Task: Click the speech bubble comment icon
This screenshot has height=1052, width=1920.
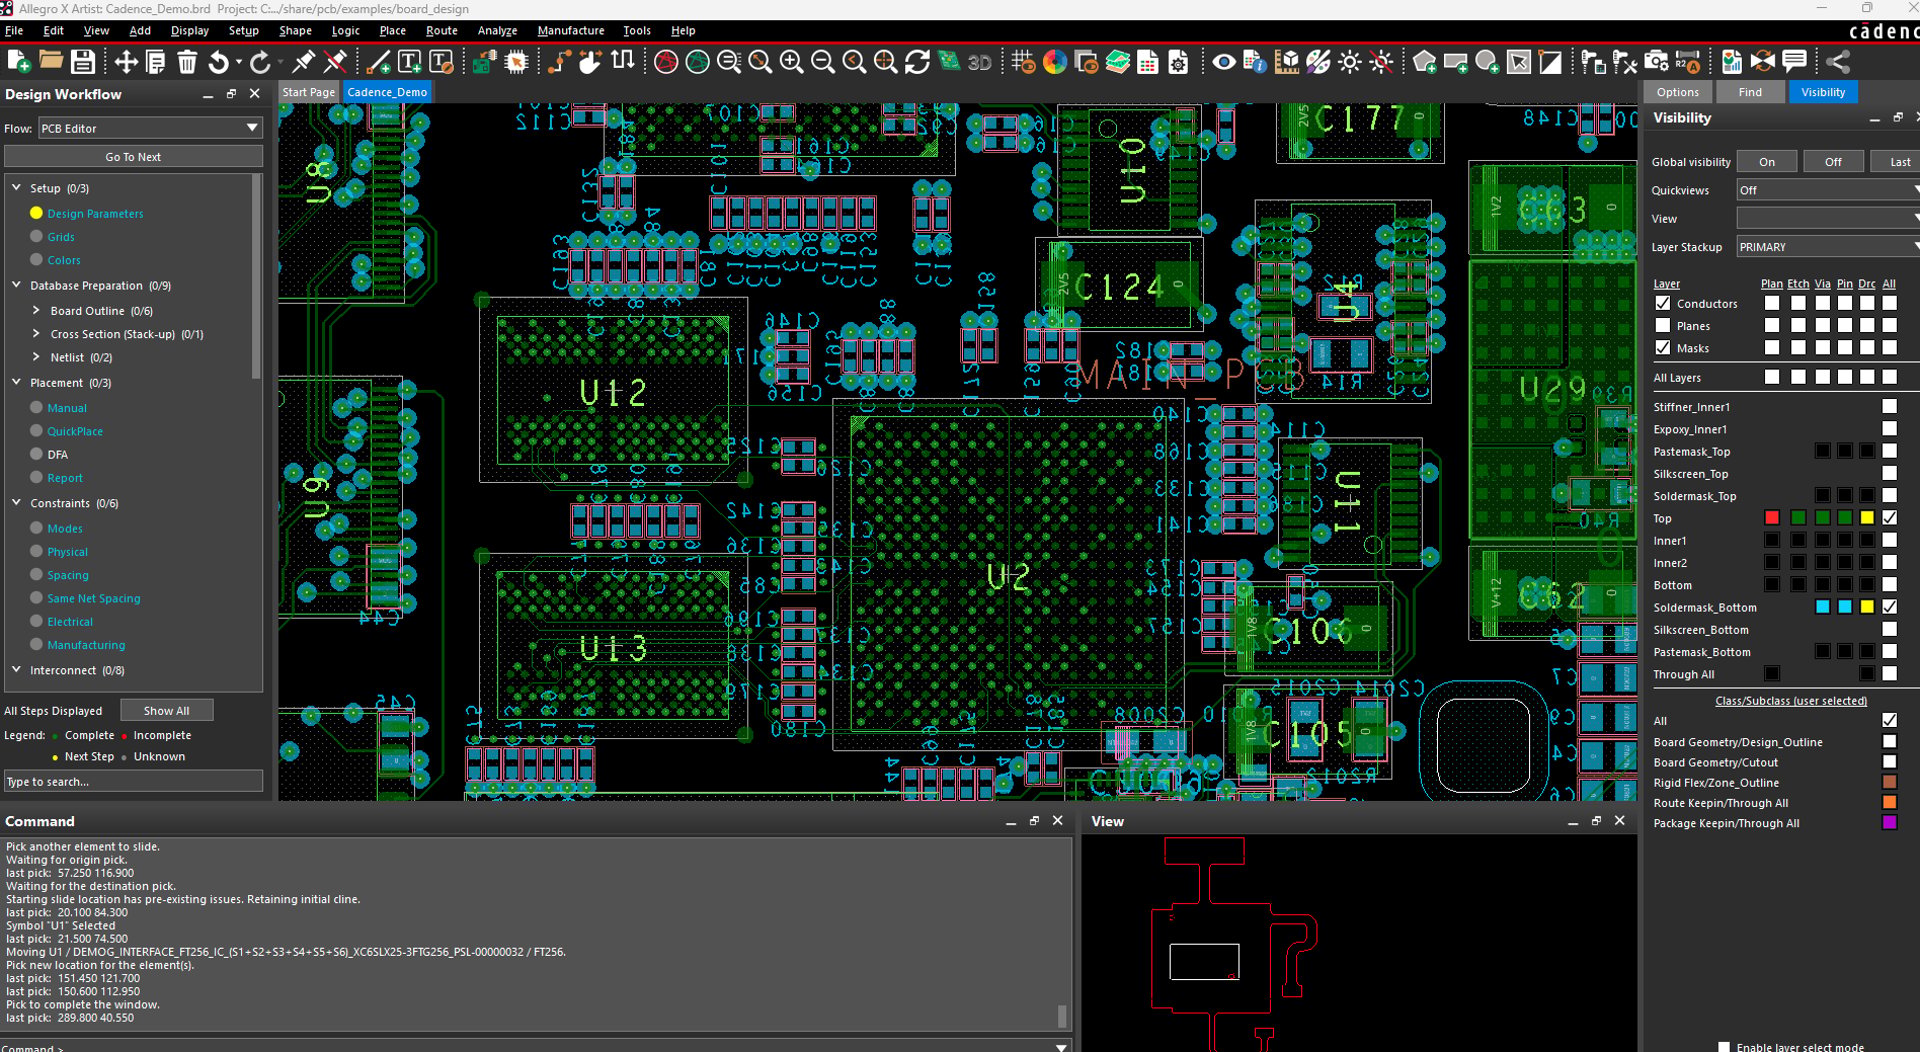Action: [x=1795, y=62]
